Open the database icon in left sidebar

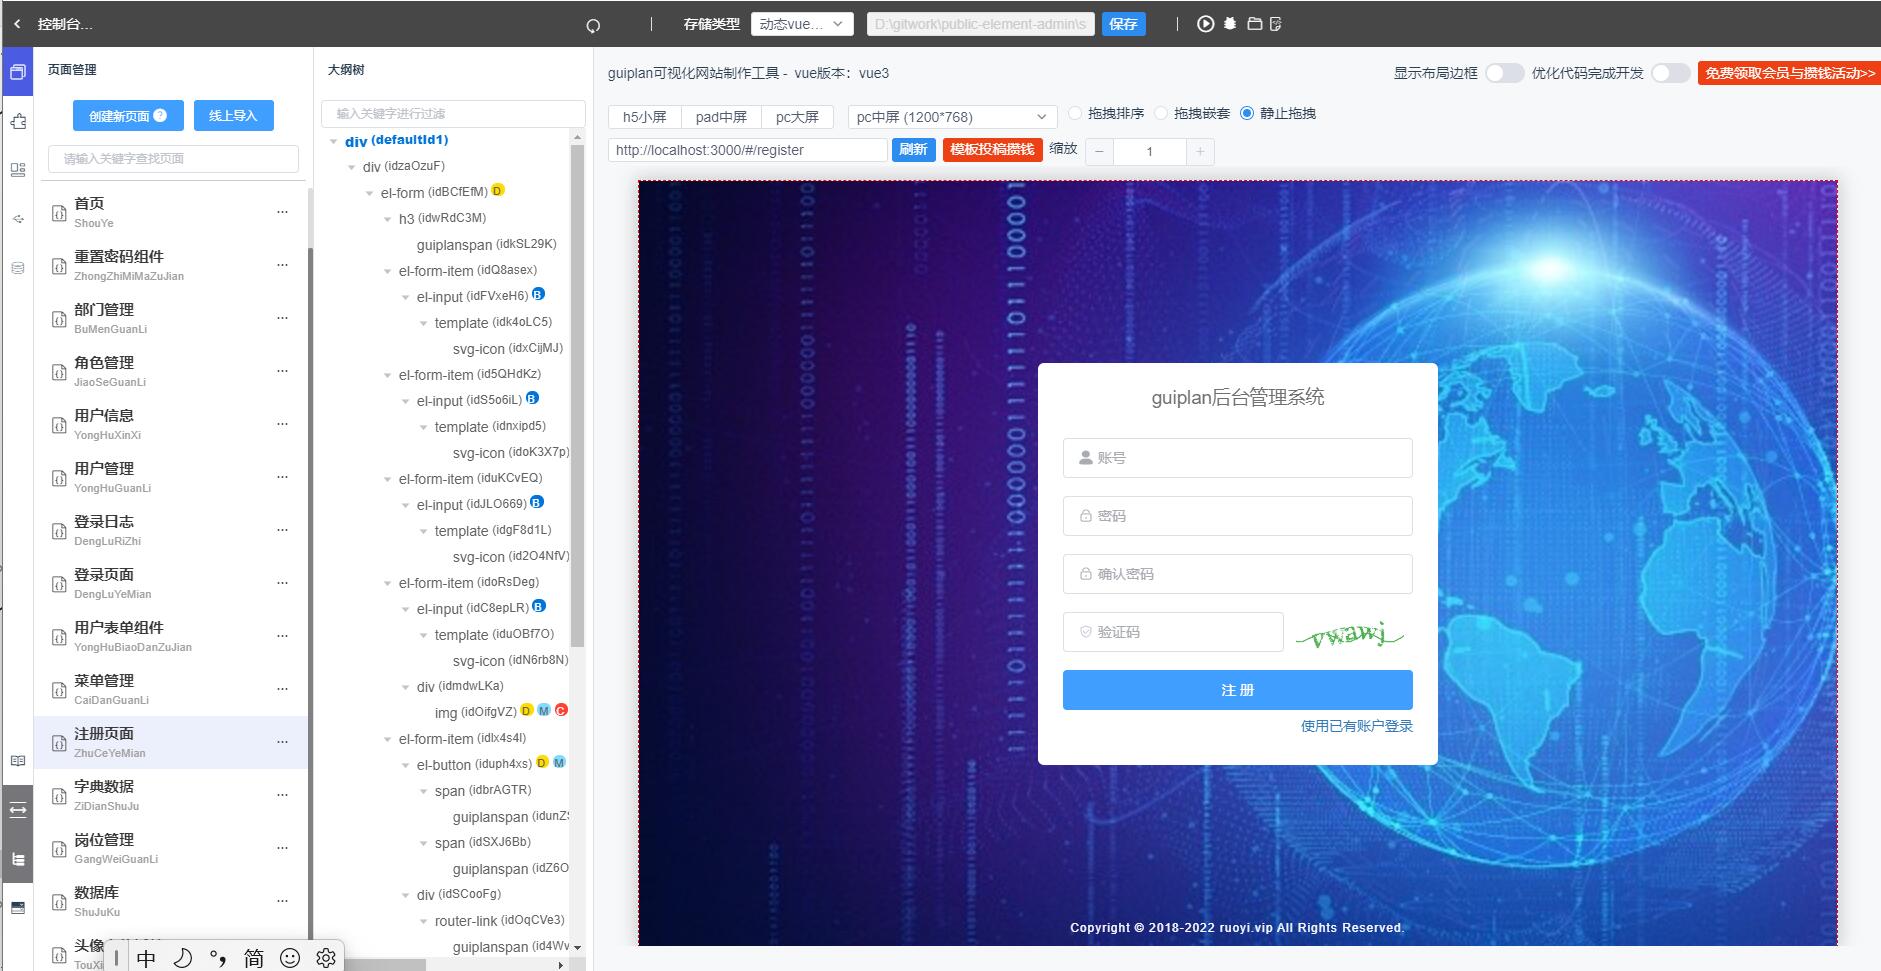tap(18, 268)
